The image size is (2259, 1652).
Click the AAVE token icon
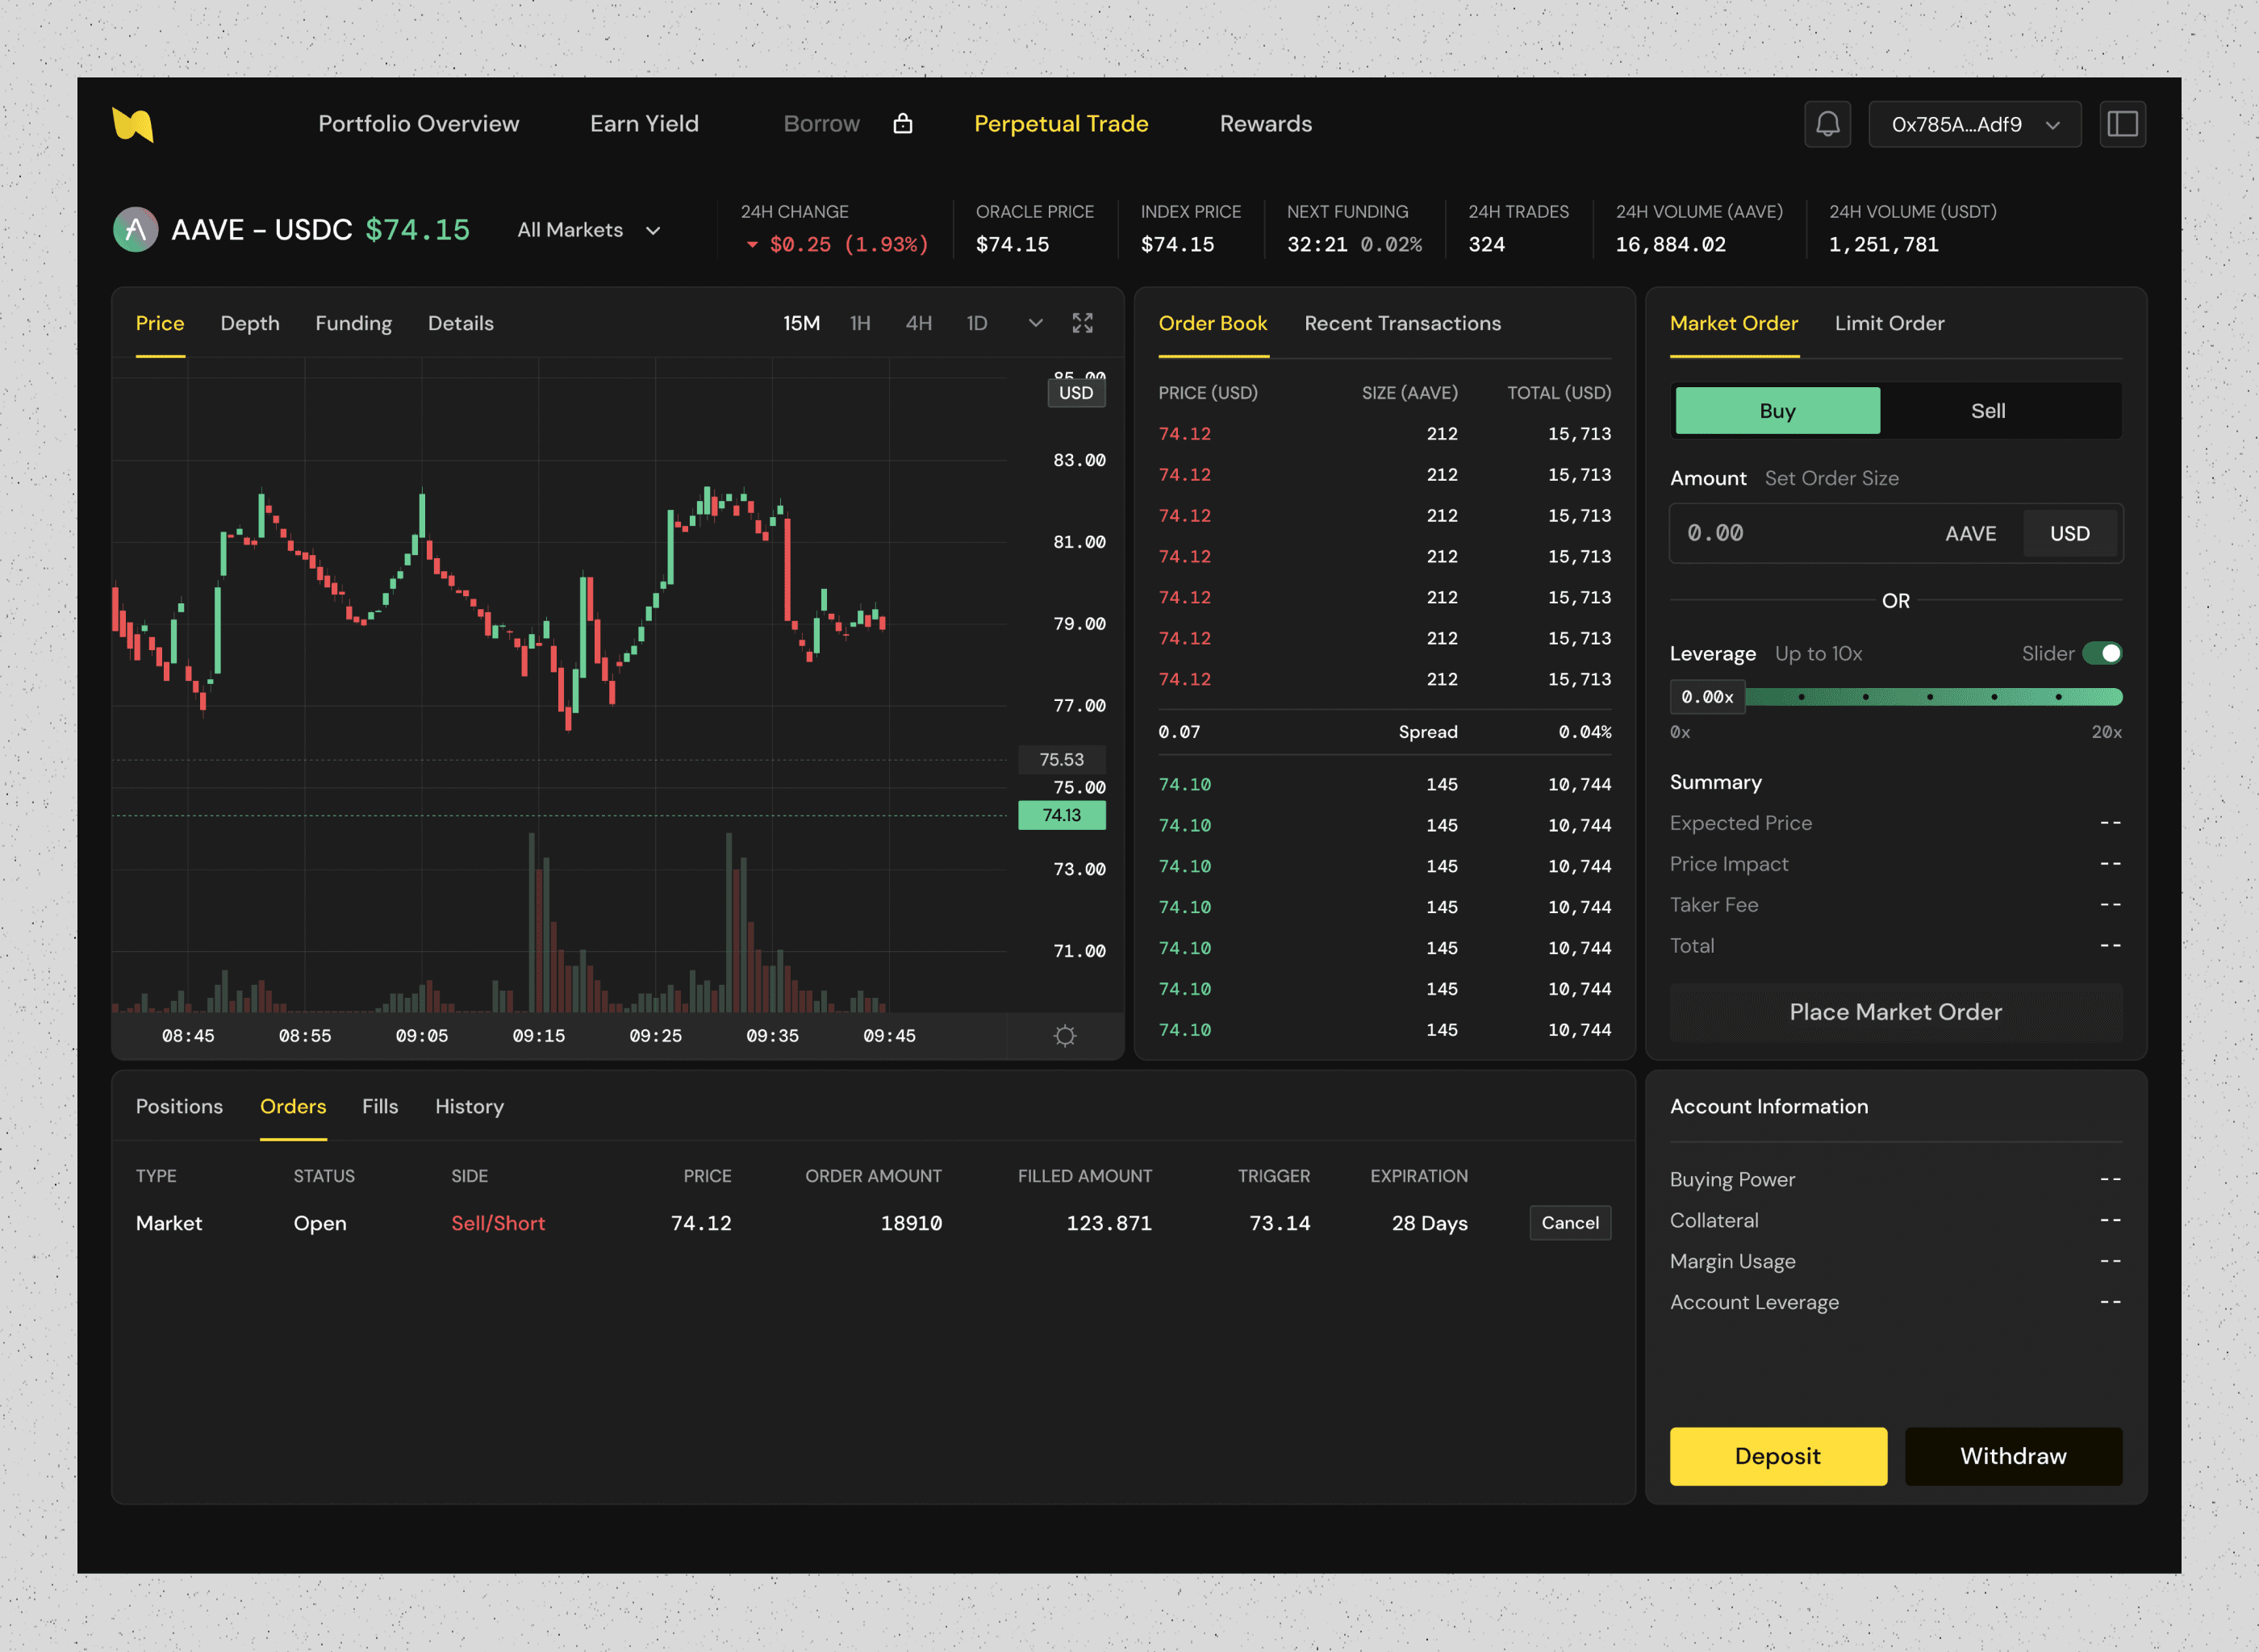(136, 230)
